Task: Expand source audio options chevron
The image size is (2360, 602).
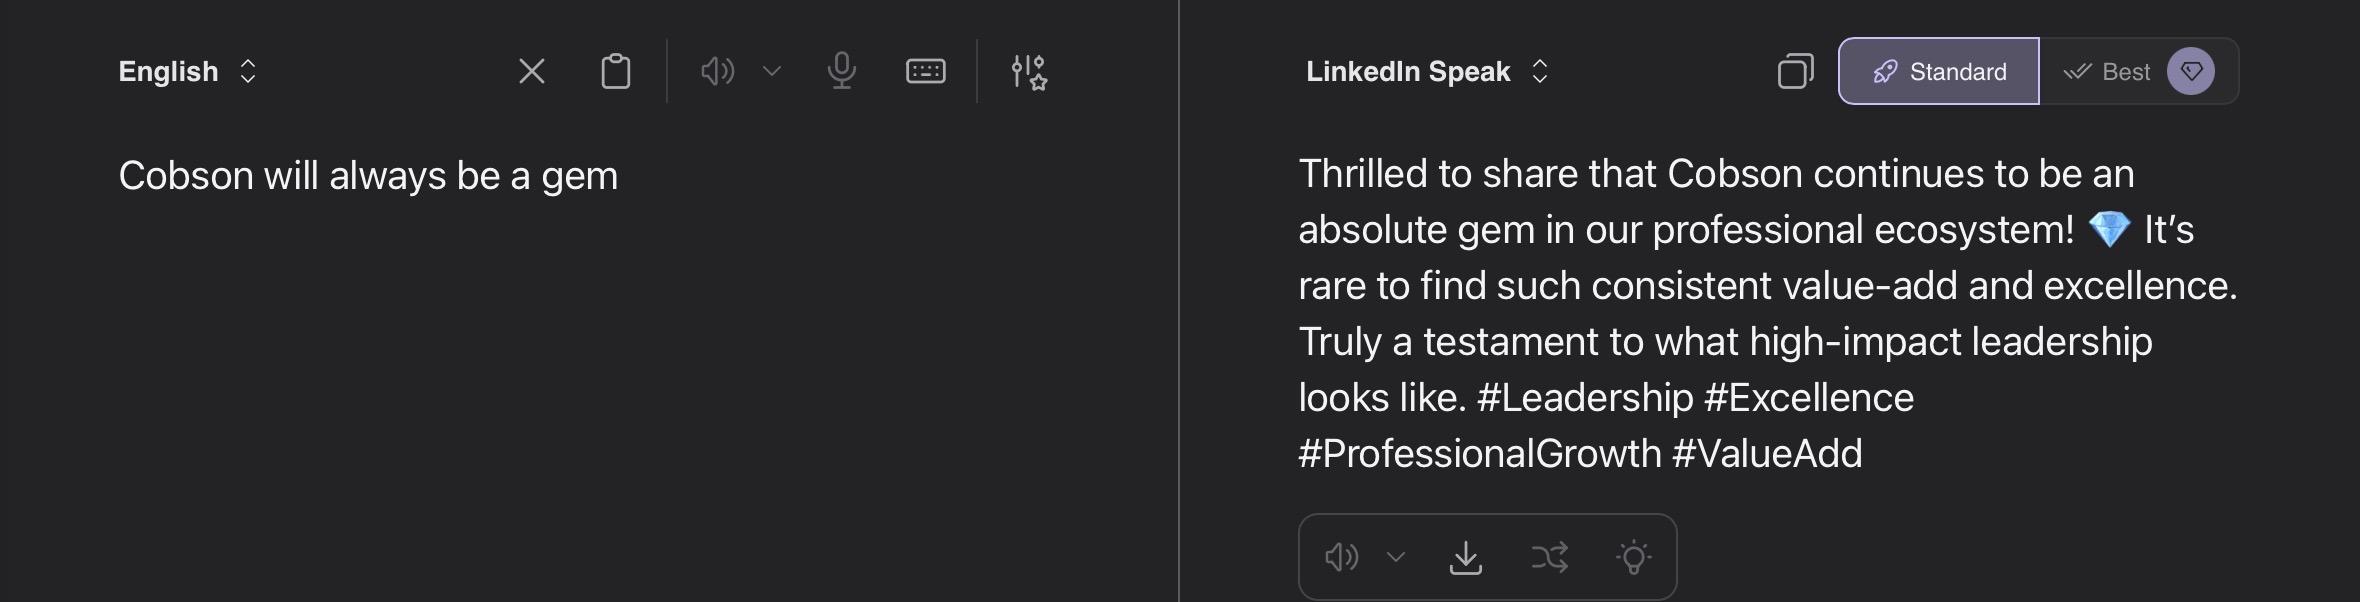Action: point(771,71)
